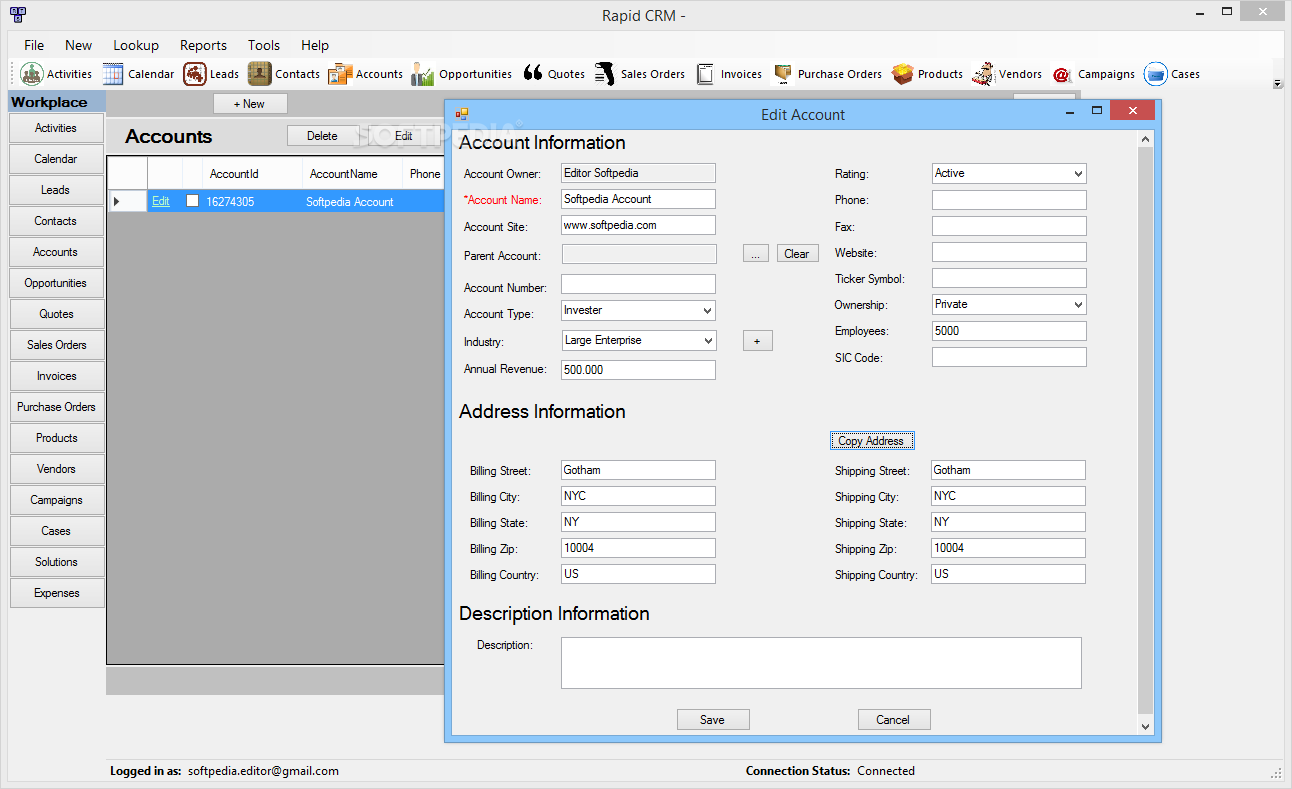
Task: Open Leads in the Workplace sidebar
Action: tap(57, 190)
